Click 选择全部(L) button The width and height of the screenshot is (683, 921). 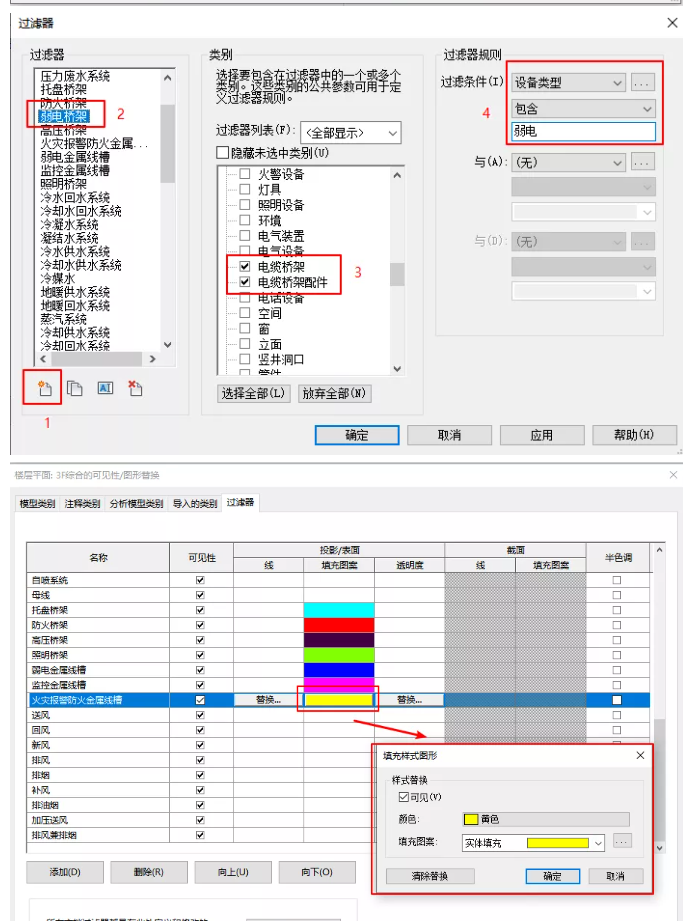coord(253,394)
